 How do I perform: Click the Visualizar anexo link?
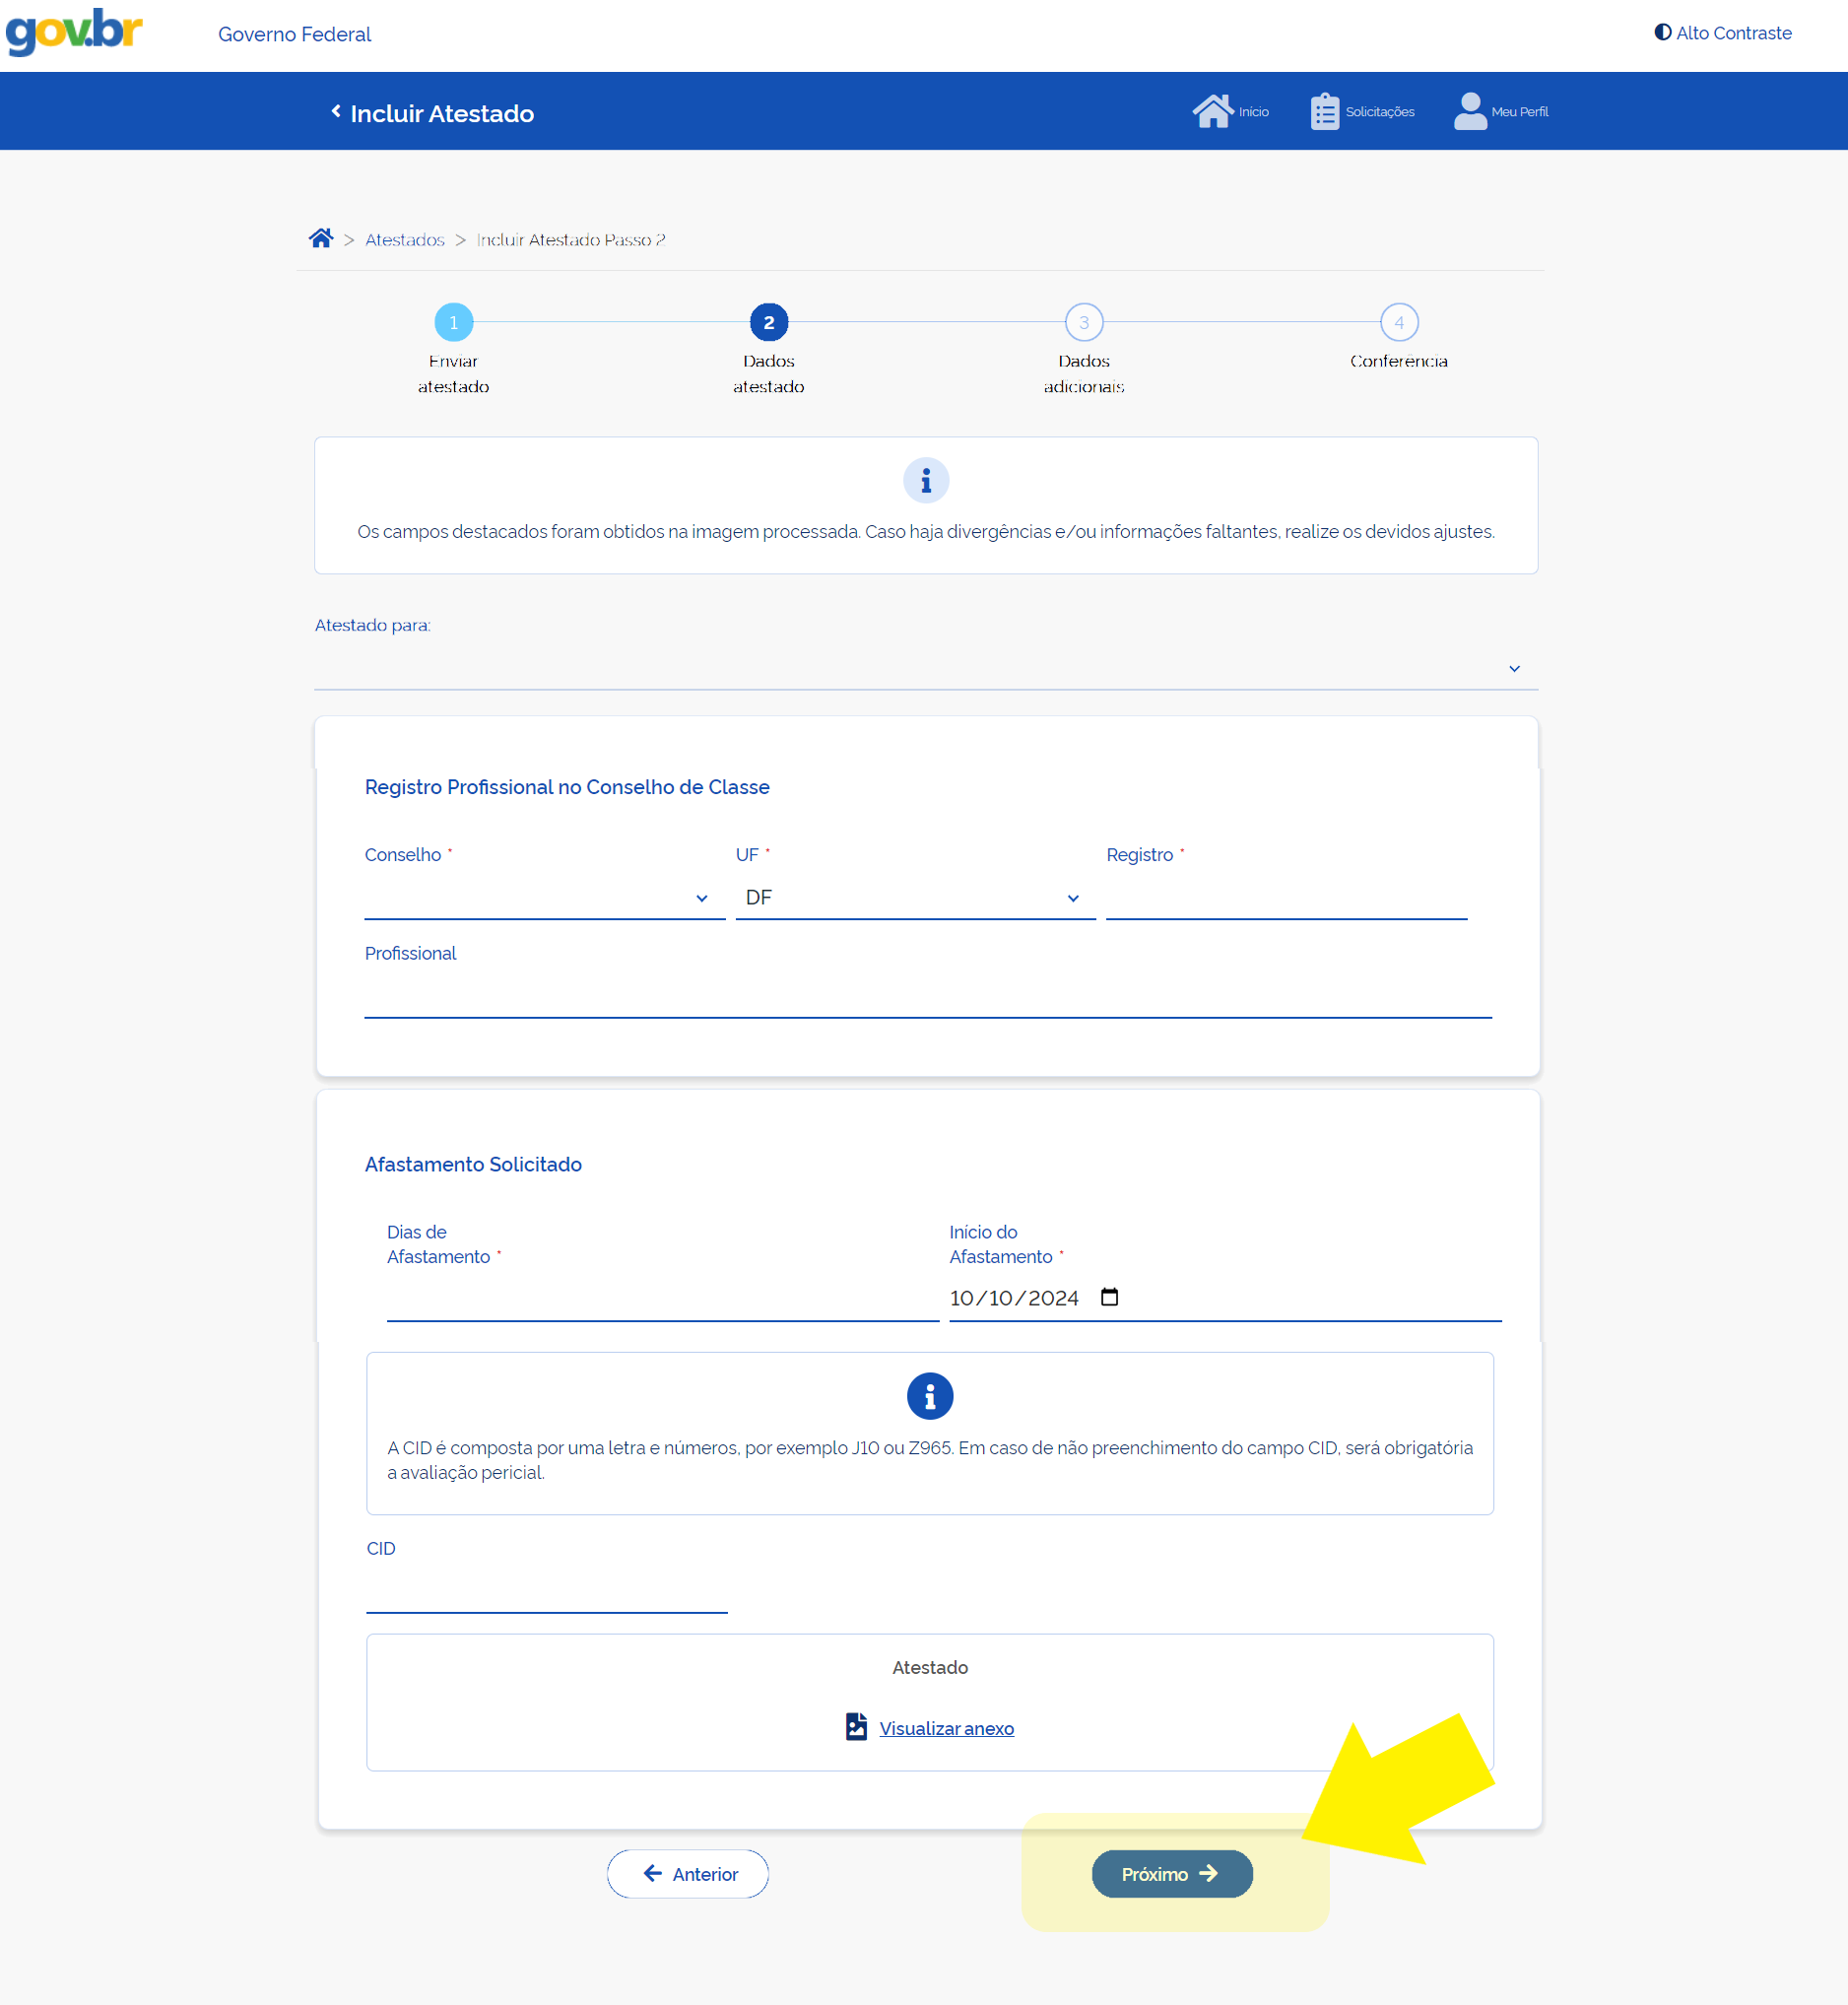(x=945, y=1728)
